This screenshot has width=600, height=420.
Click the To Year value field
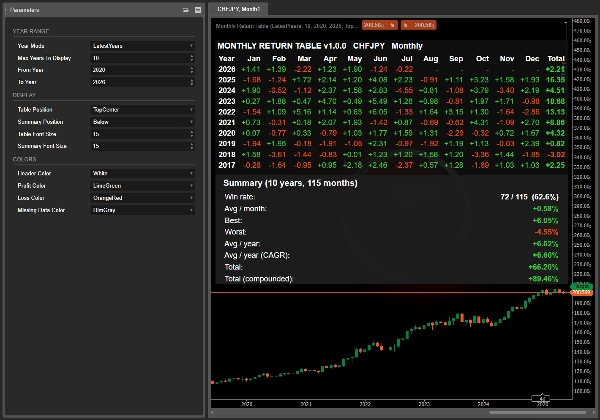(140, 82)
